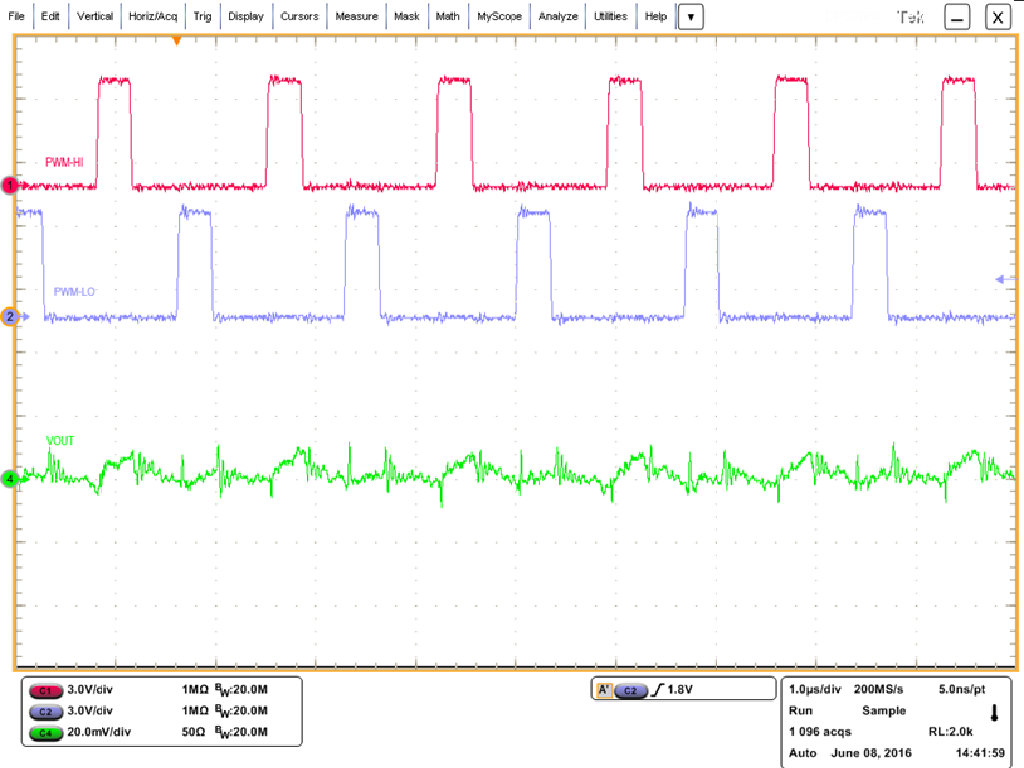Click the A' trigger source icon
This screenshot has height=768, width=1024.
click(604, 689)
